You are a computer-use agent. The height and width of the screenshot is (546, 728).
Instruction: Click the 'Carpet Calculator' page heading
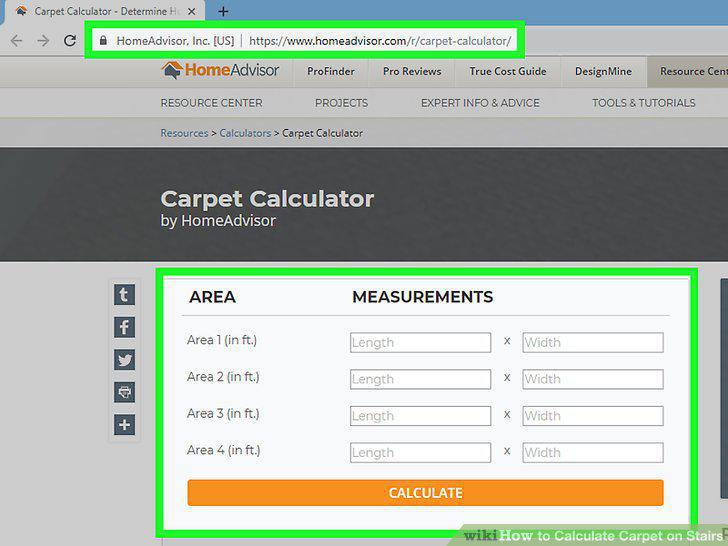pos(267,199)
